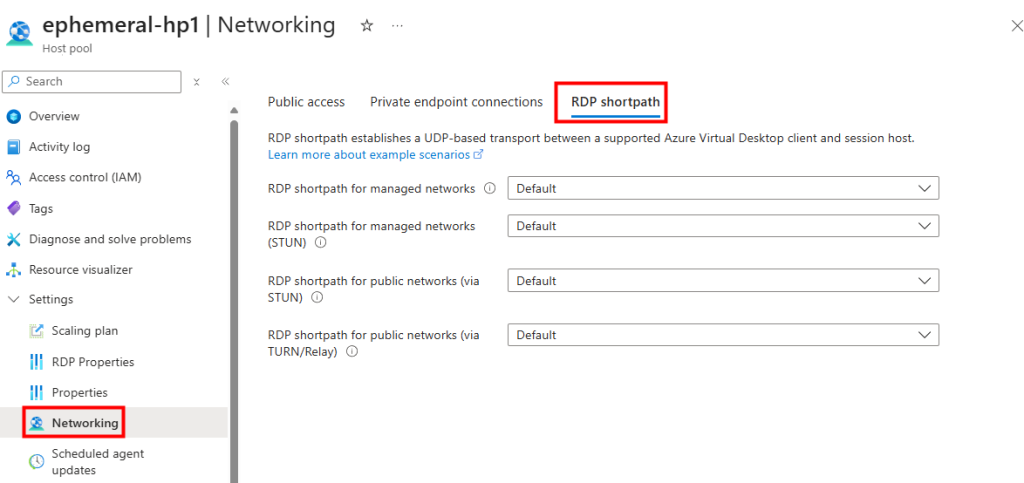Viewport: 1024px width, 483px height.
Task: Click the Activity log icon
Action: coord(14,147)
